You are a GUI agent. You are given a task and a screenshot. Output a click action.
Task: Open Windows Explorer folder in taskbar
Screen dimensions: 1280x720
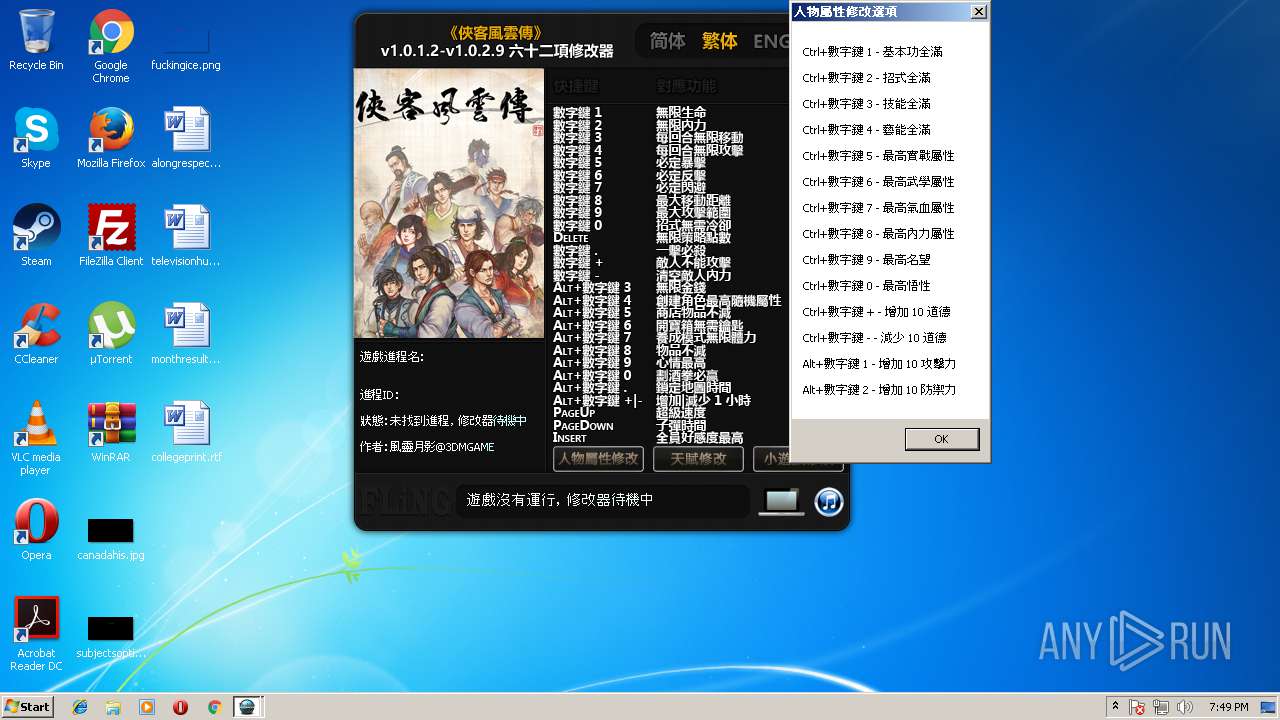113,707
